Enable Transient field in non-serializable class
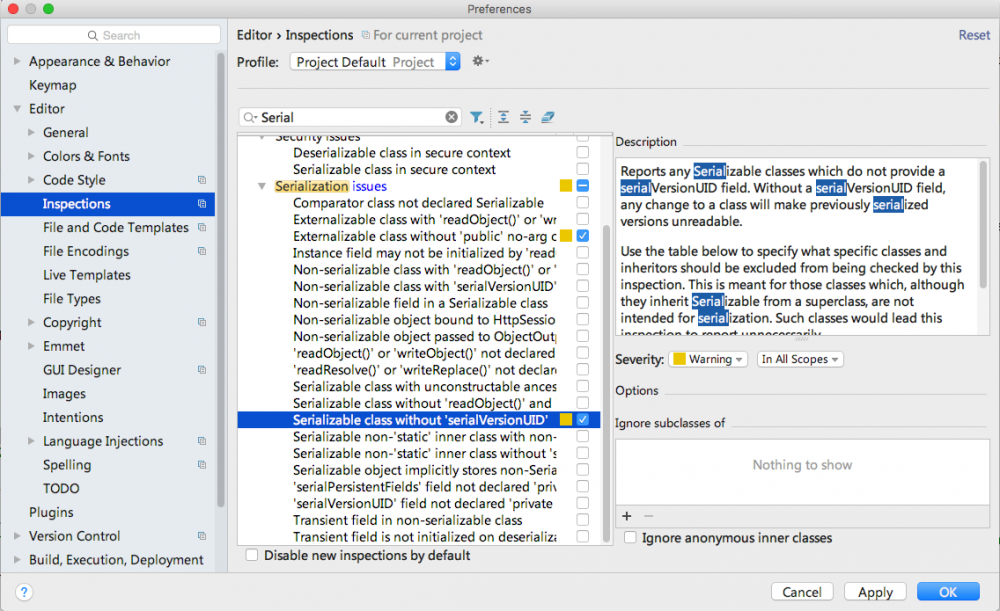Image resolution: width=1000 pixels, height=611 pixels. pyautogui.click(x=583, y=520)
